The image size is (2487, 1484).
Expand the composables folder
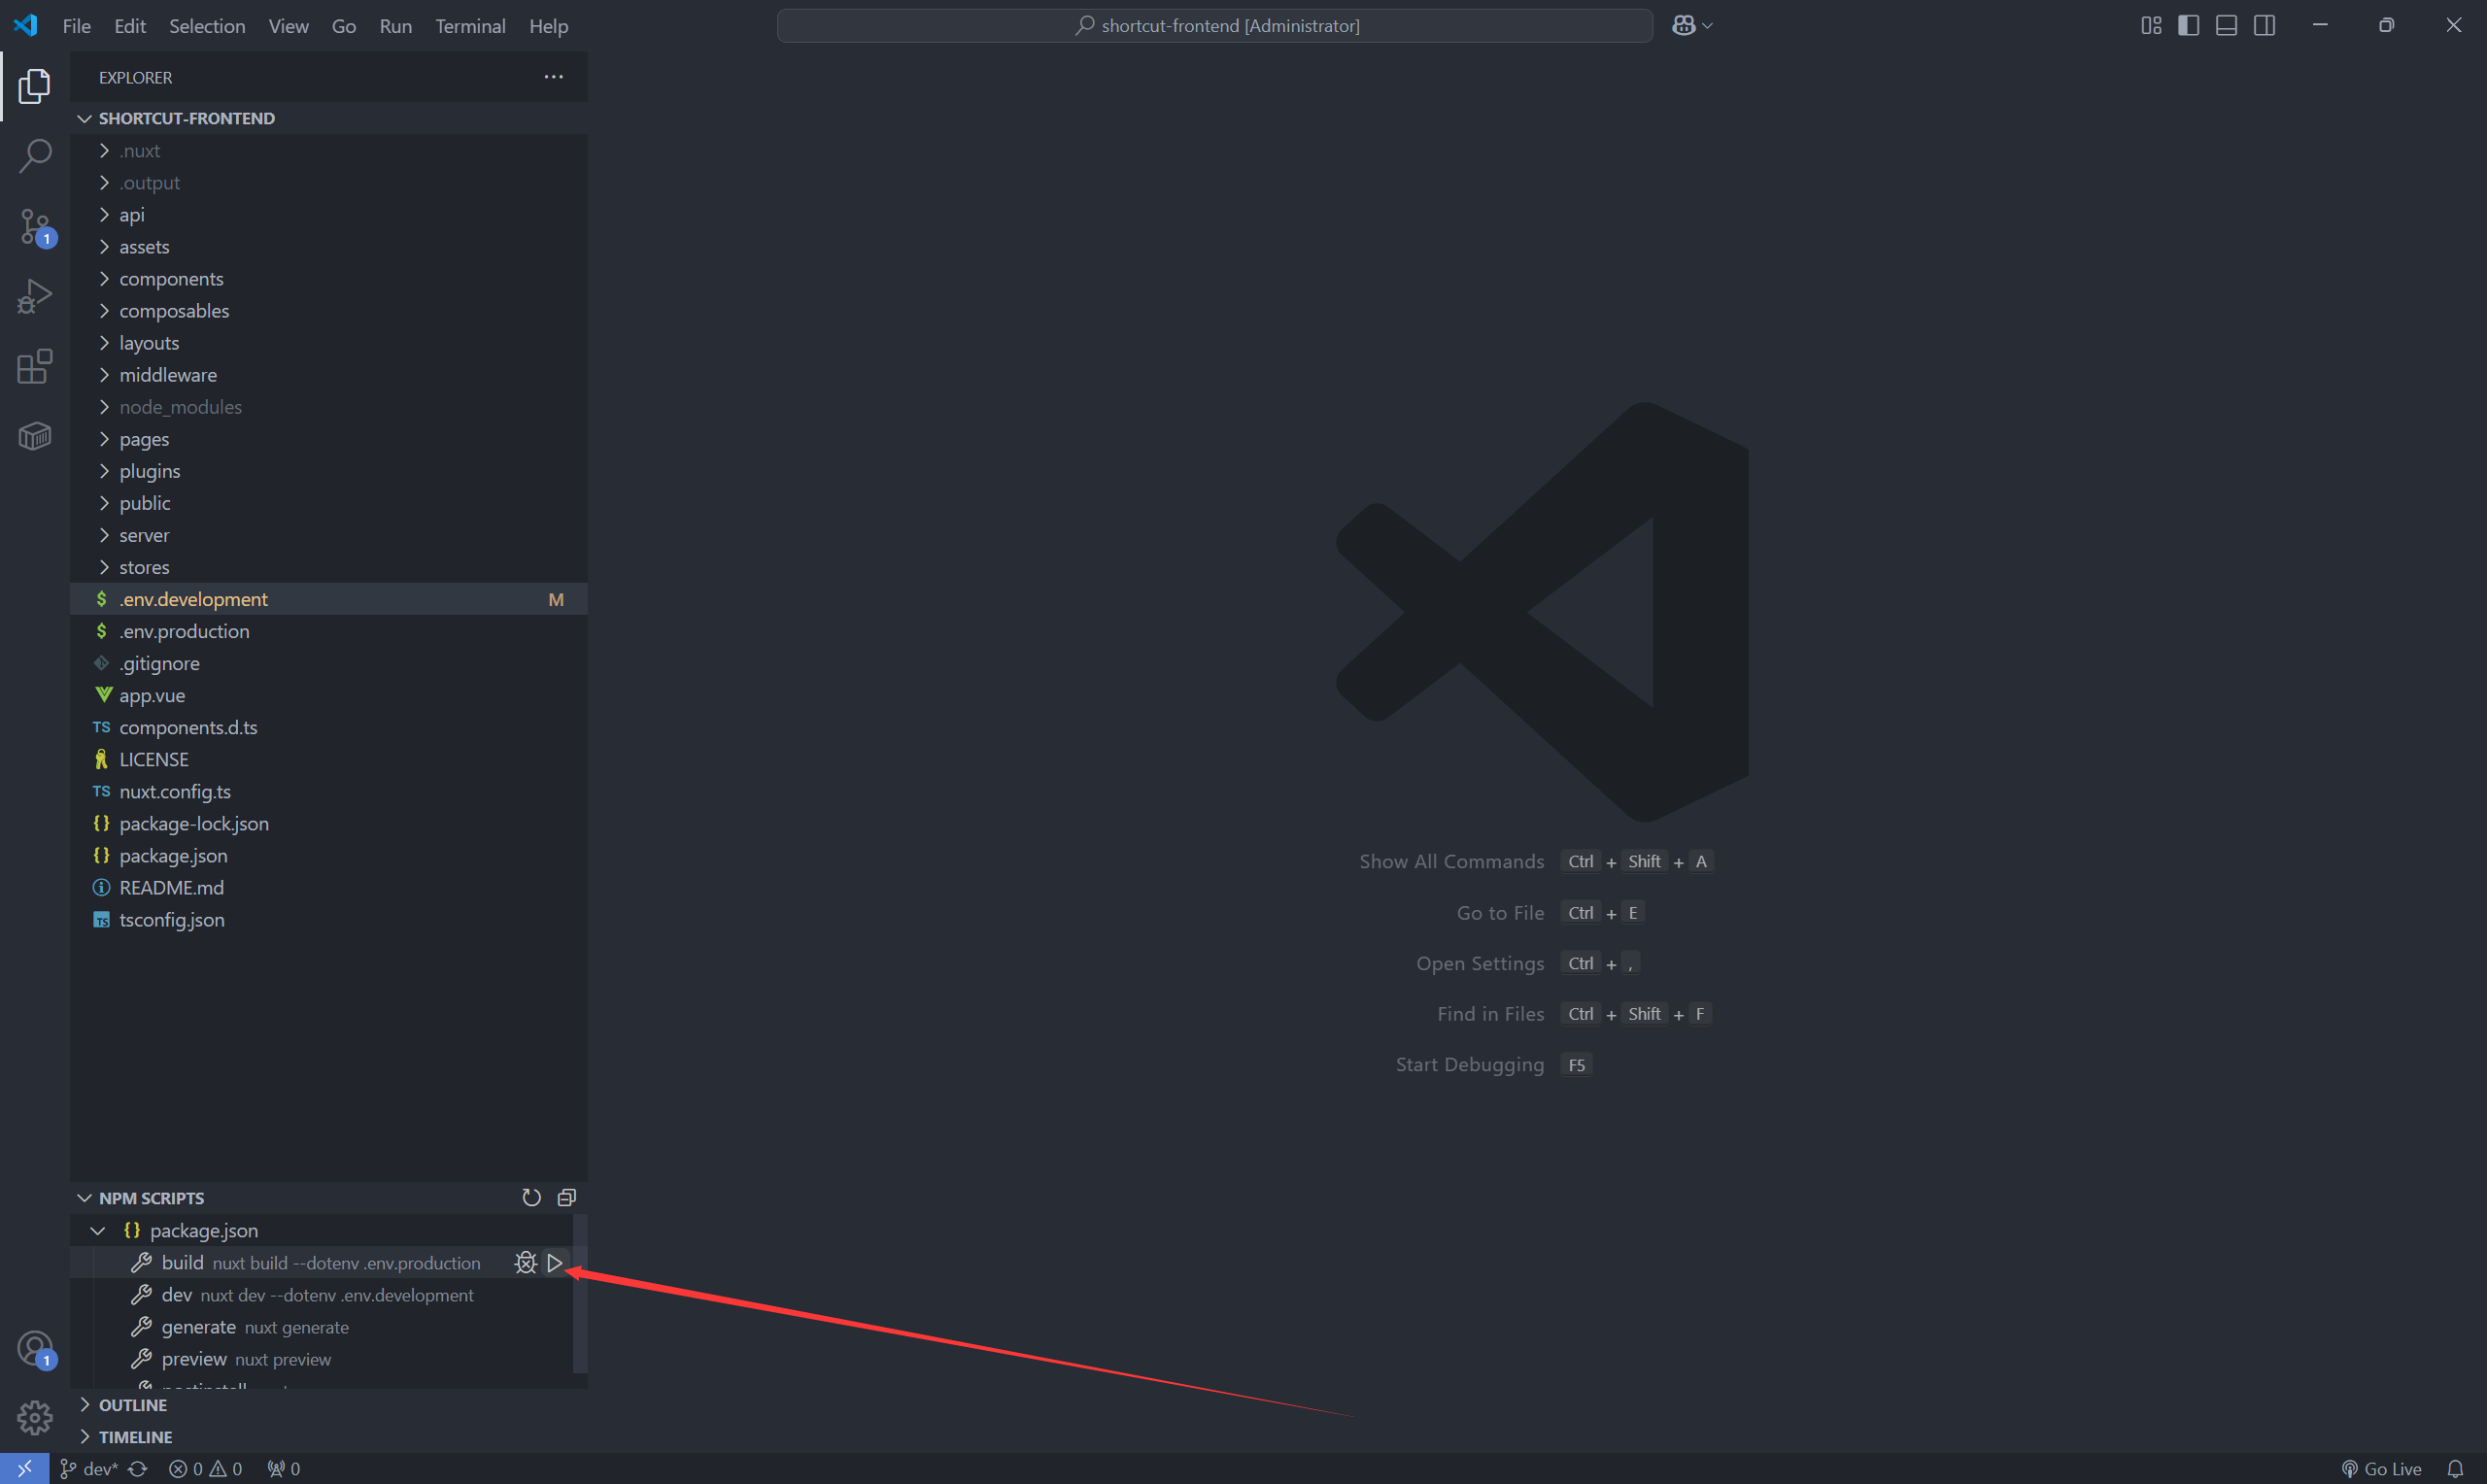(329, 310)
